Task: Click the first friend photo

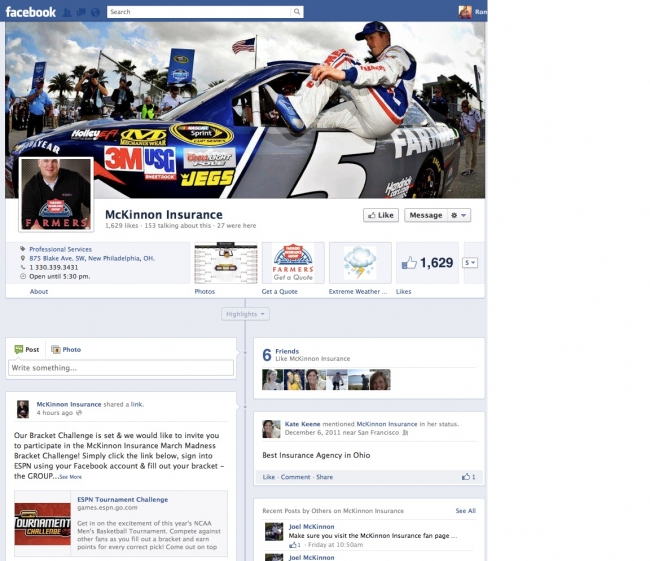Action: [x=273, y=380]
